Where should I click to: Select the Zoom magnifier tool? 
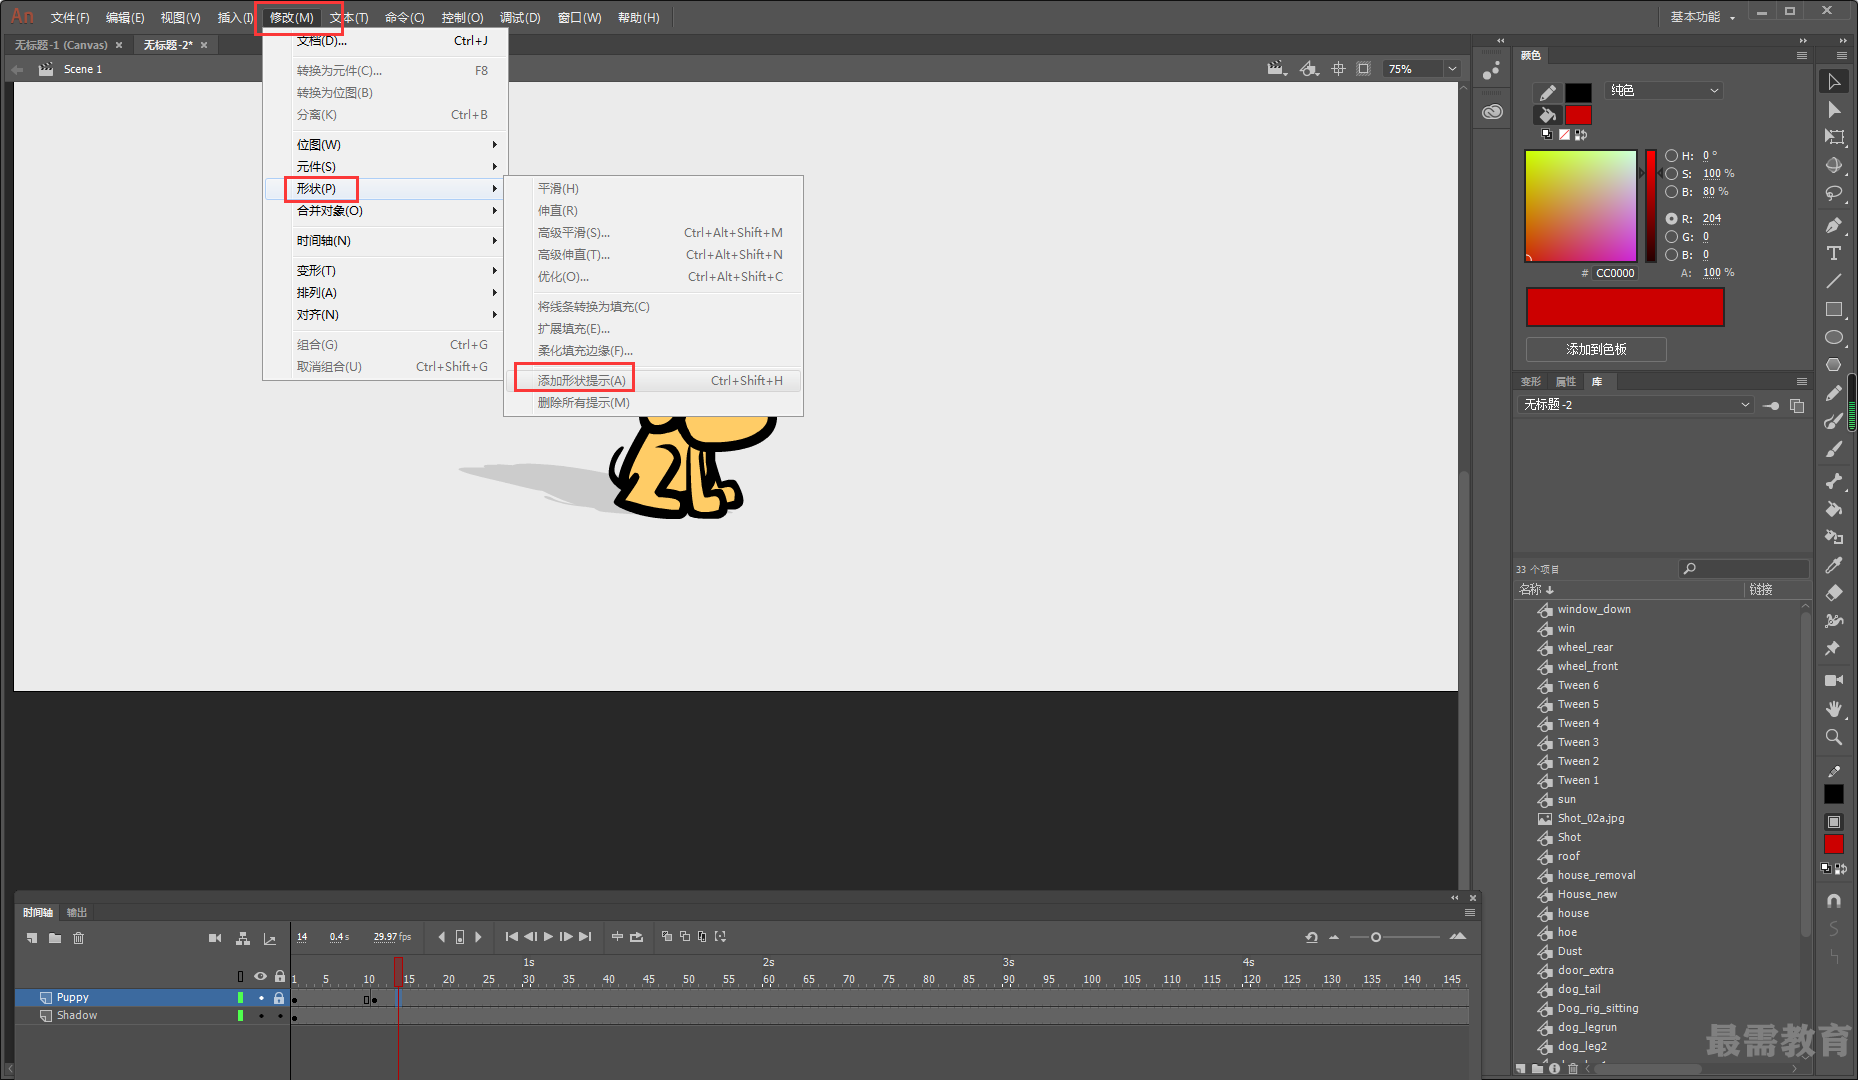[x=1833, y=737]
